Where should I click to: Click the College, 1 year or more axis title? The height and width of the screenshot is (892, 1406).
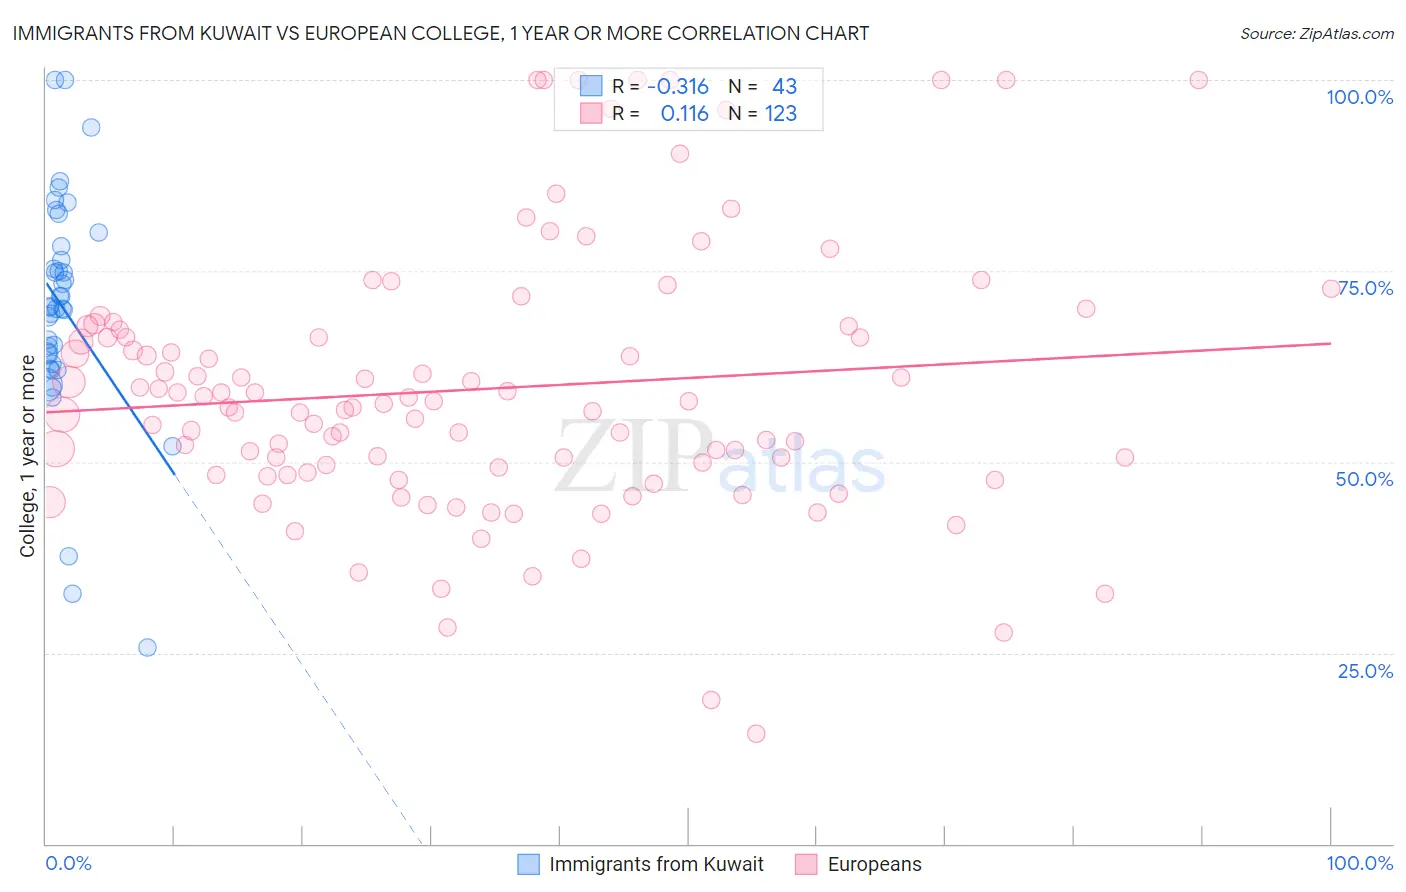(27, 455)
